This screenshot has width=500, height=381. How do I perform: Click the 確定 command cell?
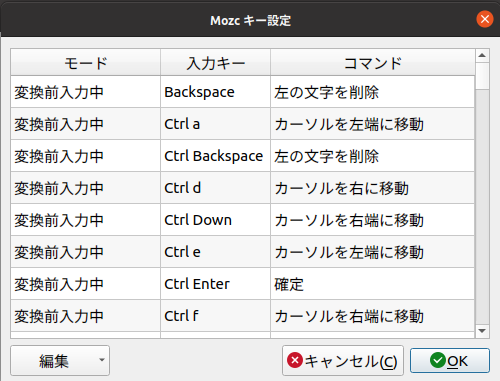(x=372, y=284)
